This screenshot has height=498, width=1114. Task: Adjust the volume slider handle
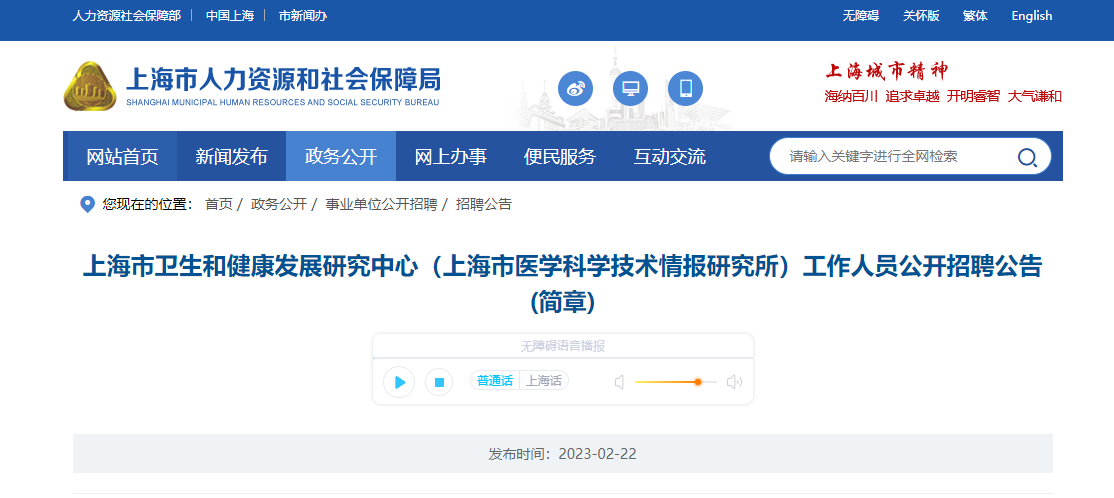(x=698, y=382)
